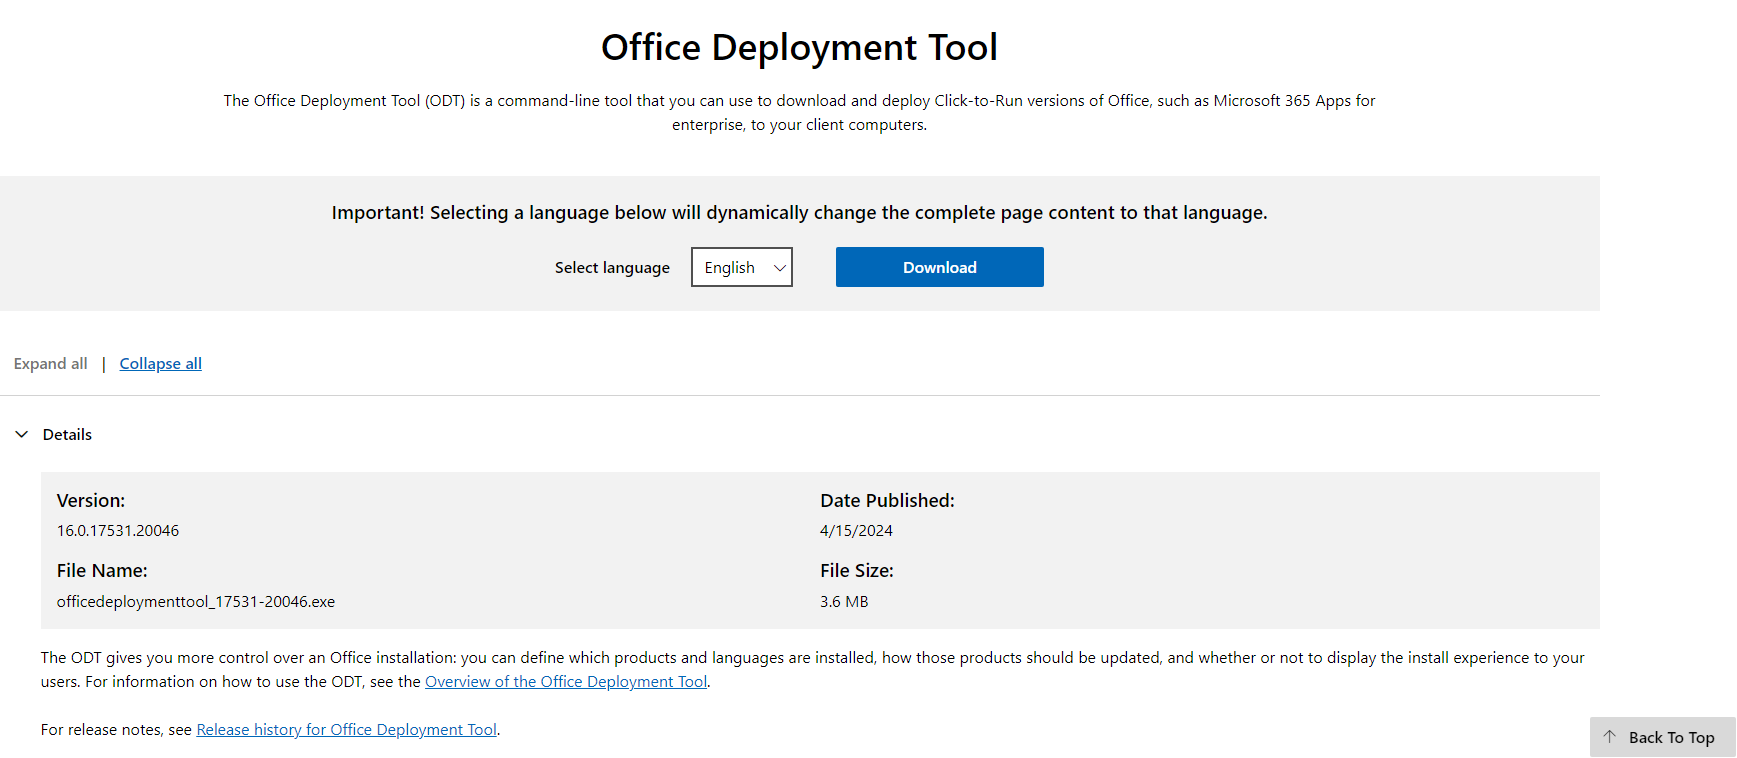Click the 3.6 MB file size value

844,602
